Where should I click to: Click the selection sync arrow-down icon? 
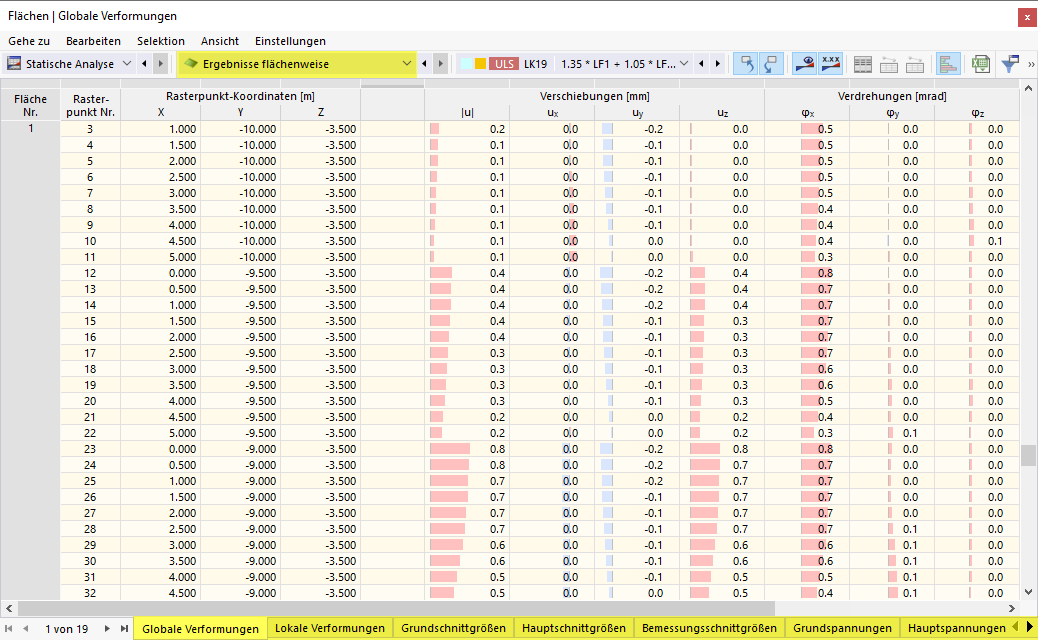coord(771,64)
